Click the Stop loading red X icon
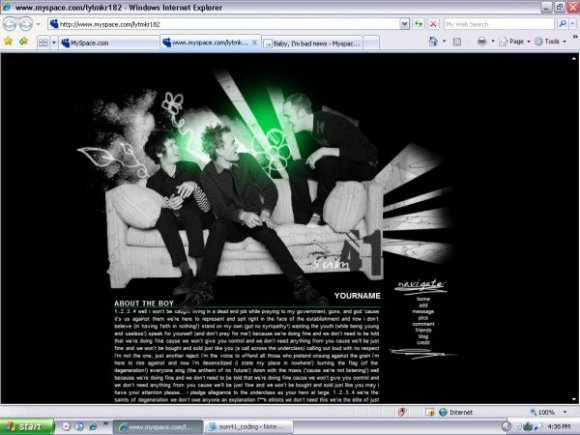Viewport: 580px width, 435px height. 433,24
